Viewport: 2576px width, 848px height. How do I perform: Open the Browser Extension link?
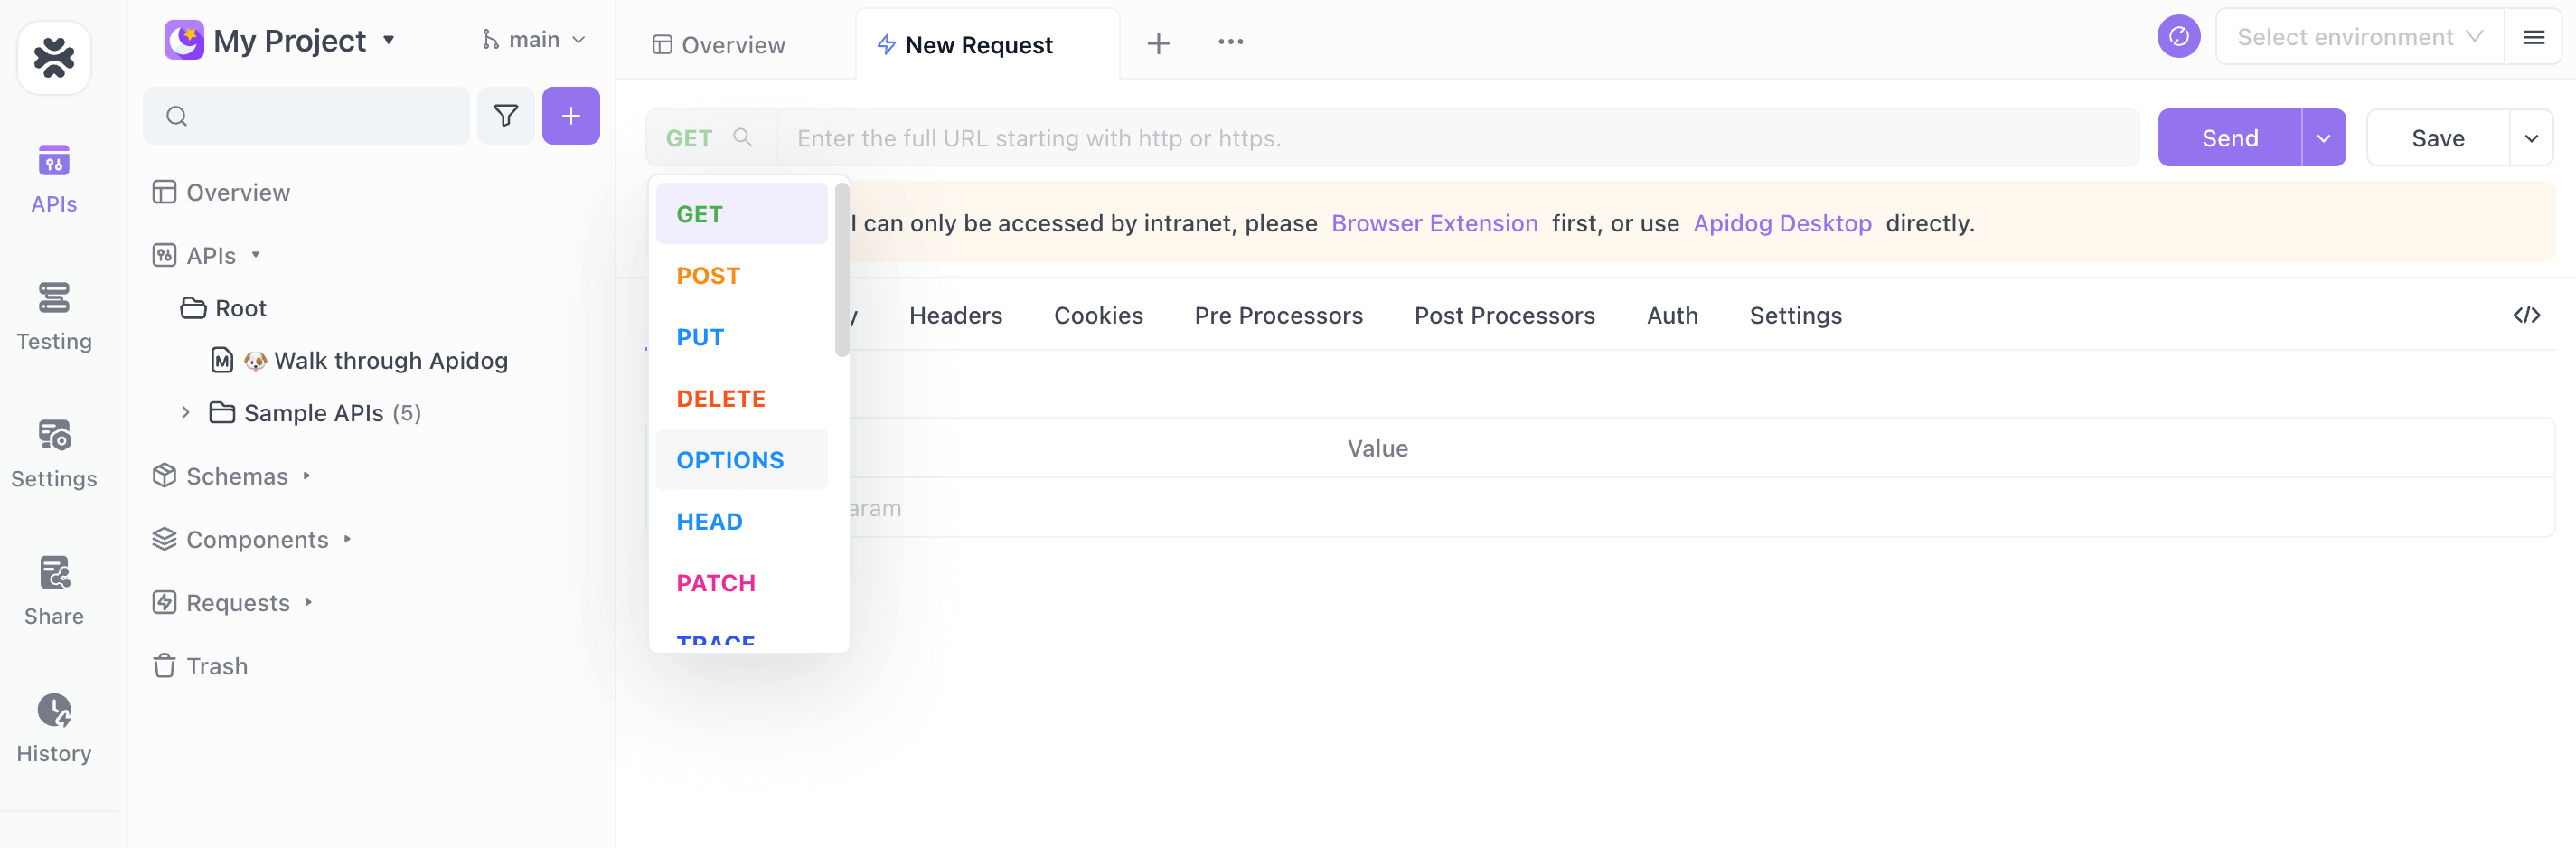point(1435,223)
